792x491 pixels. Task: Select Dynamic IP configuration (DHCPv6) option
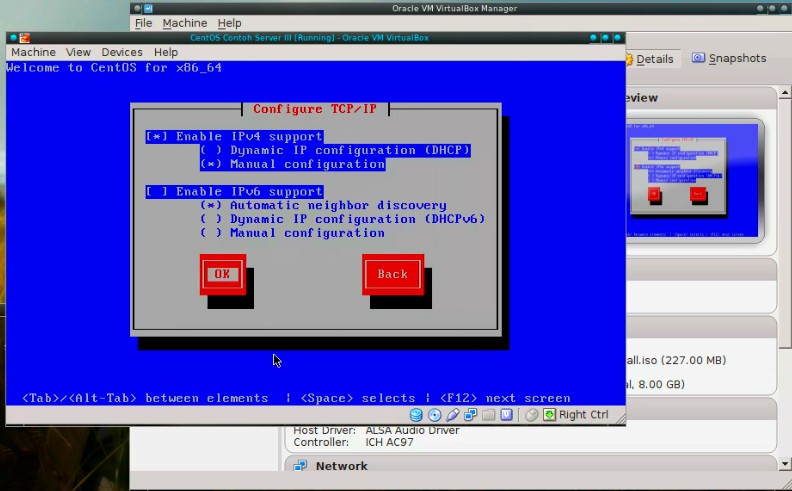(342, 219)
